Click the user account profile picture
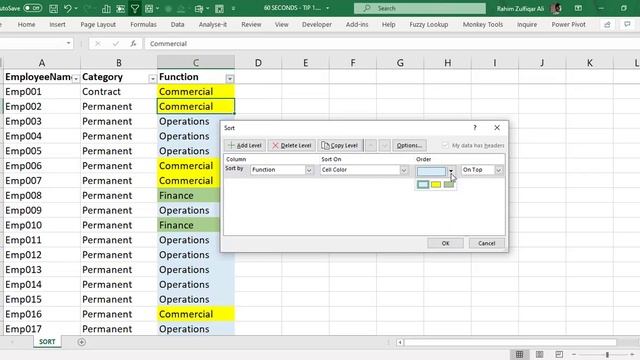This screenshot has height=360, width=640. click(x=556, y=8)
